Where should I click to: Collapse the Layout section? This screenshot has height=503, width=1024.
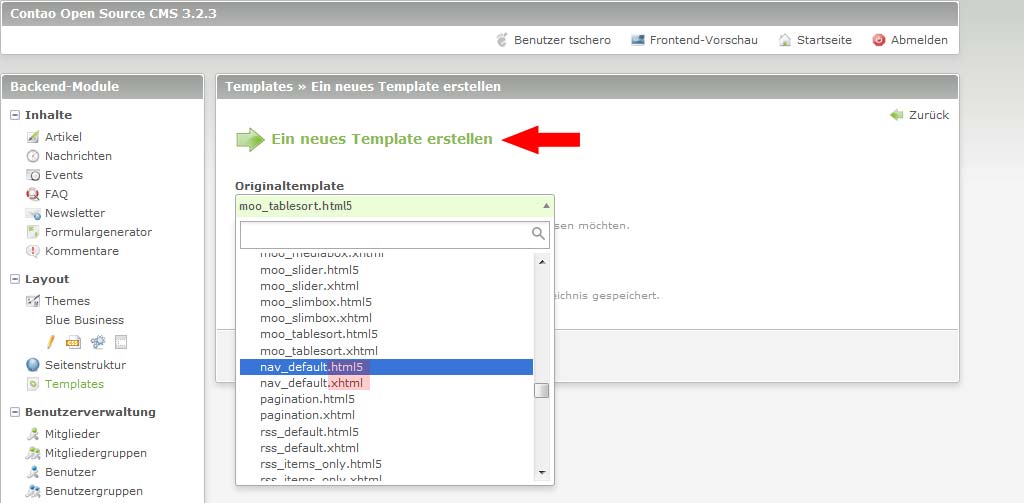tap(16, 279)
